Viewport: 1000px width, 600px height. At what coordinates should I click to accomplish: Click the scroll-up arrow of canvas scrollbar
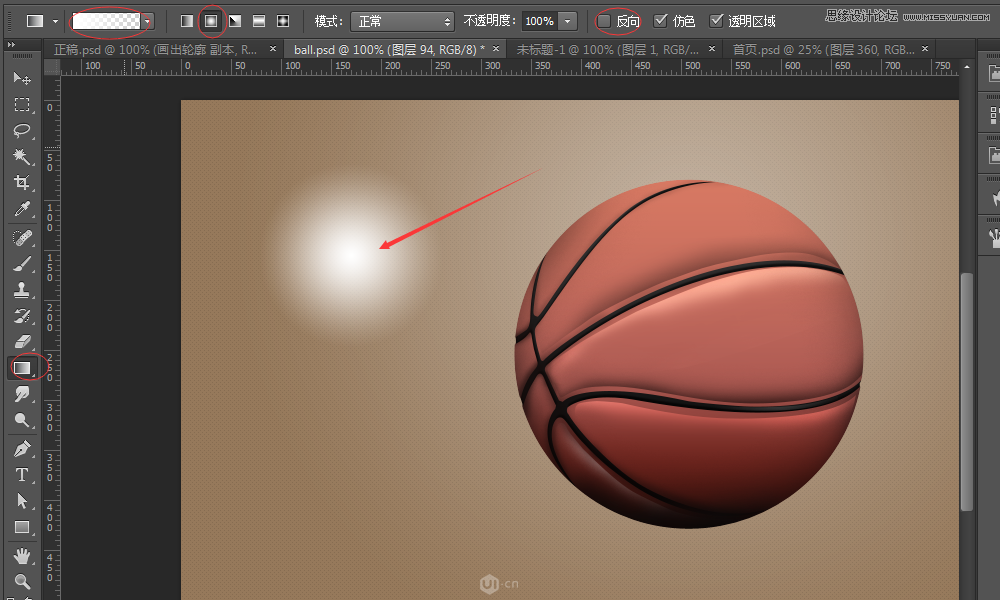[967, 66]
